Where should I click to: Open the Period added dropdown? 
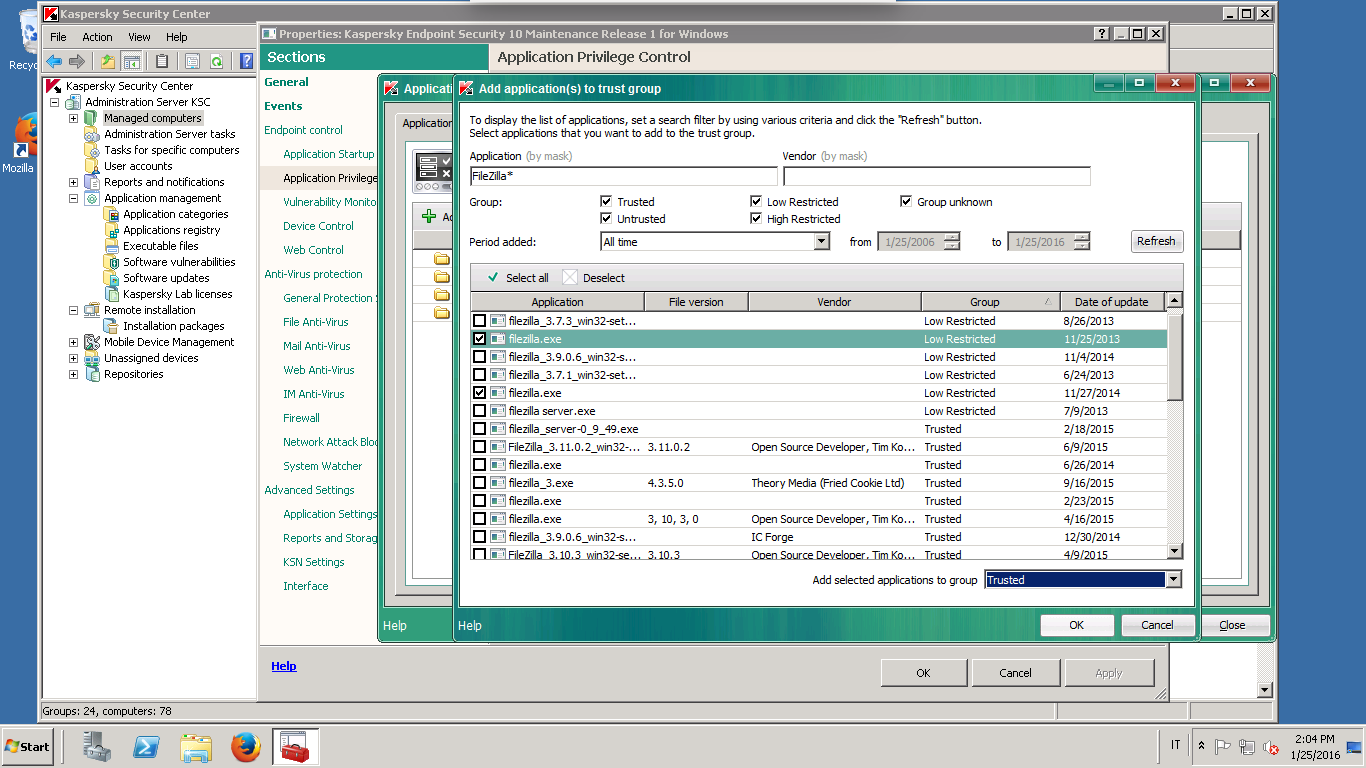click(x=821, y=242)
